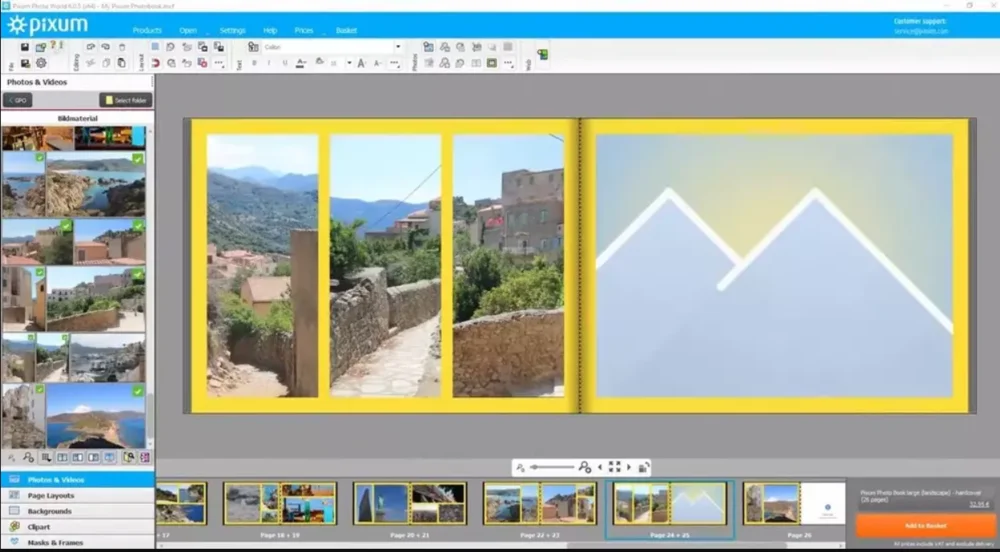Click the save icon in File toolbar

[x=25, y=47]
